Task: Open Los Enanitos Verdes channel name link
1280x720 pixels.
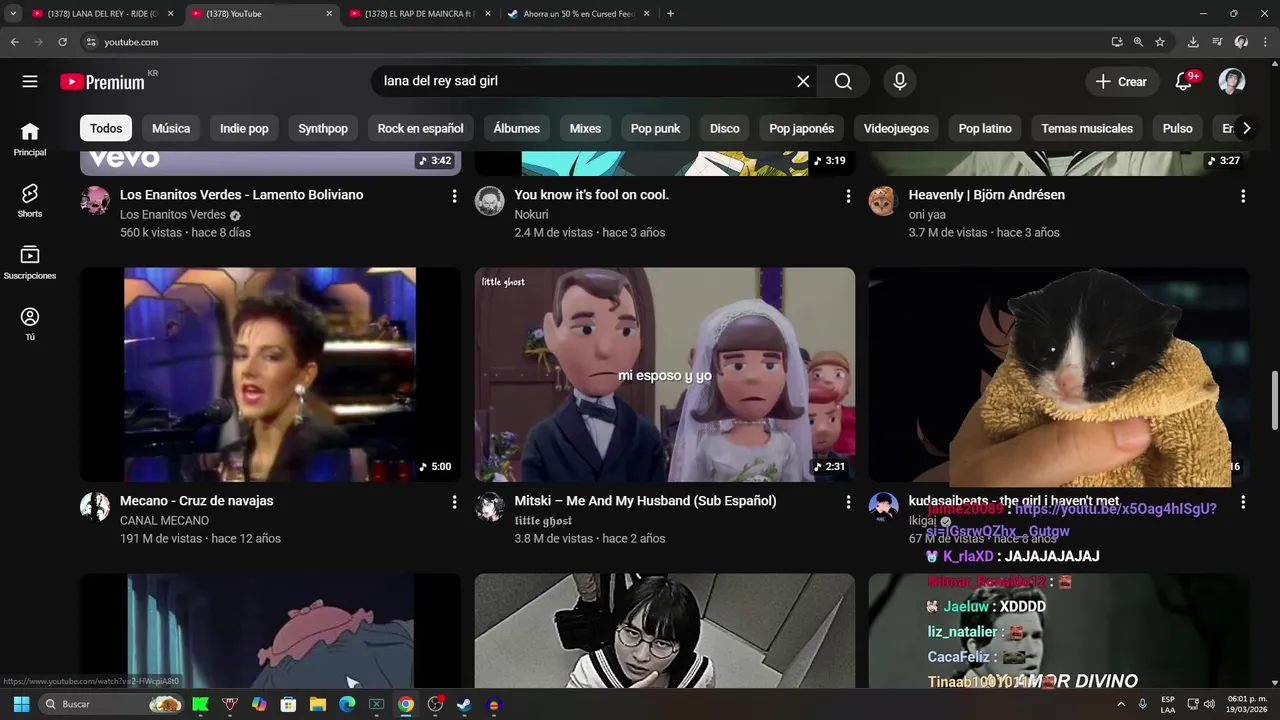Action: [173, 215]
